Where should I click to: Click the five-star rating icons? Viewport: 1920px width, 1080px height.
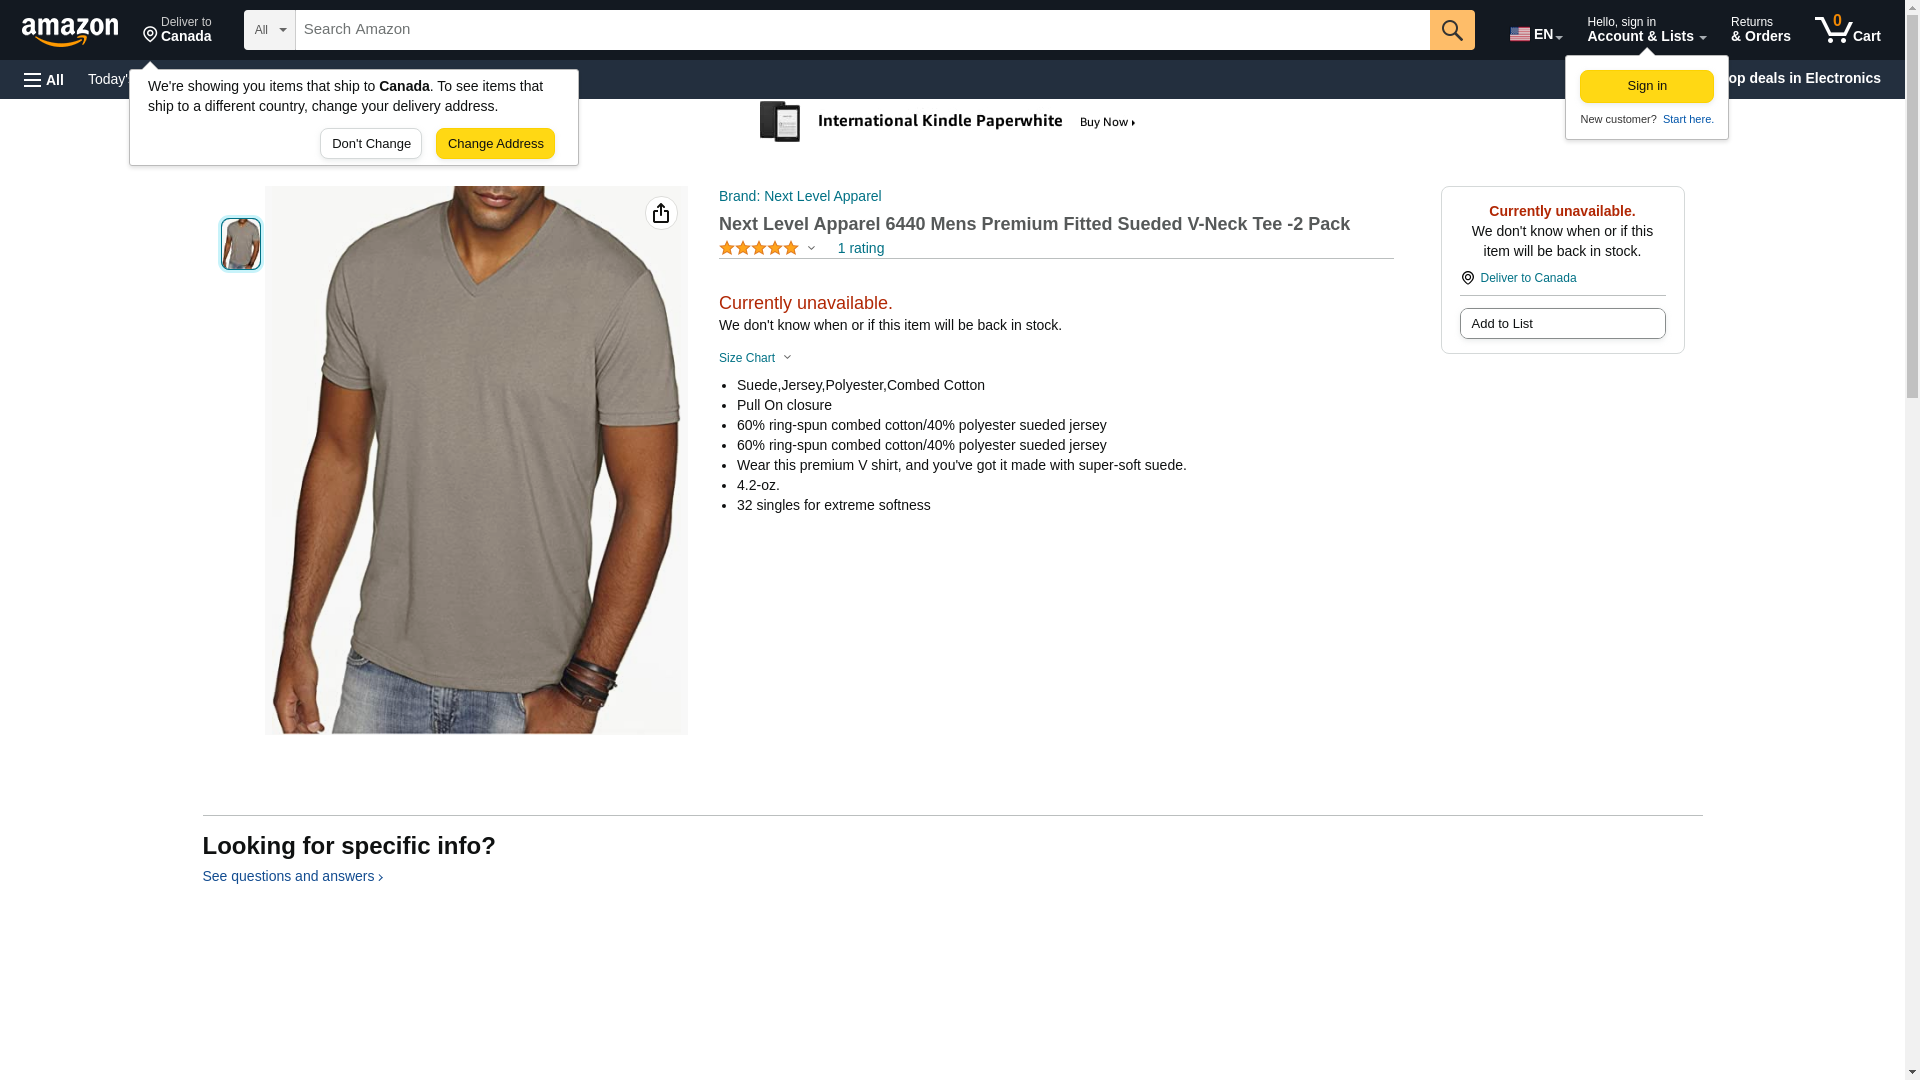click(x=759, y=248)
